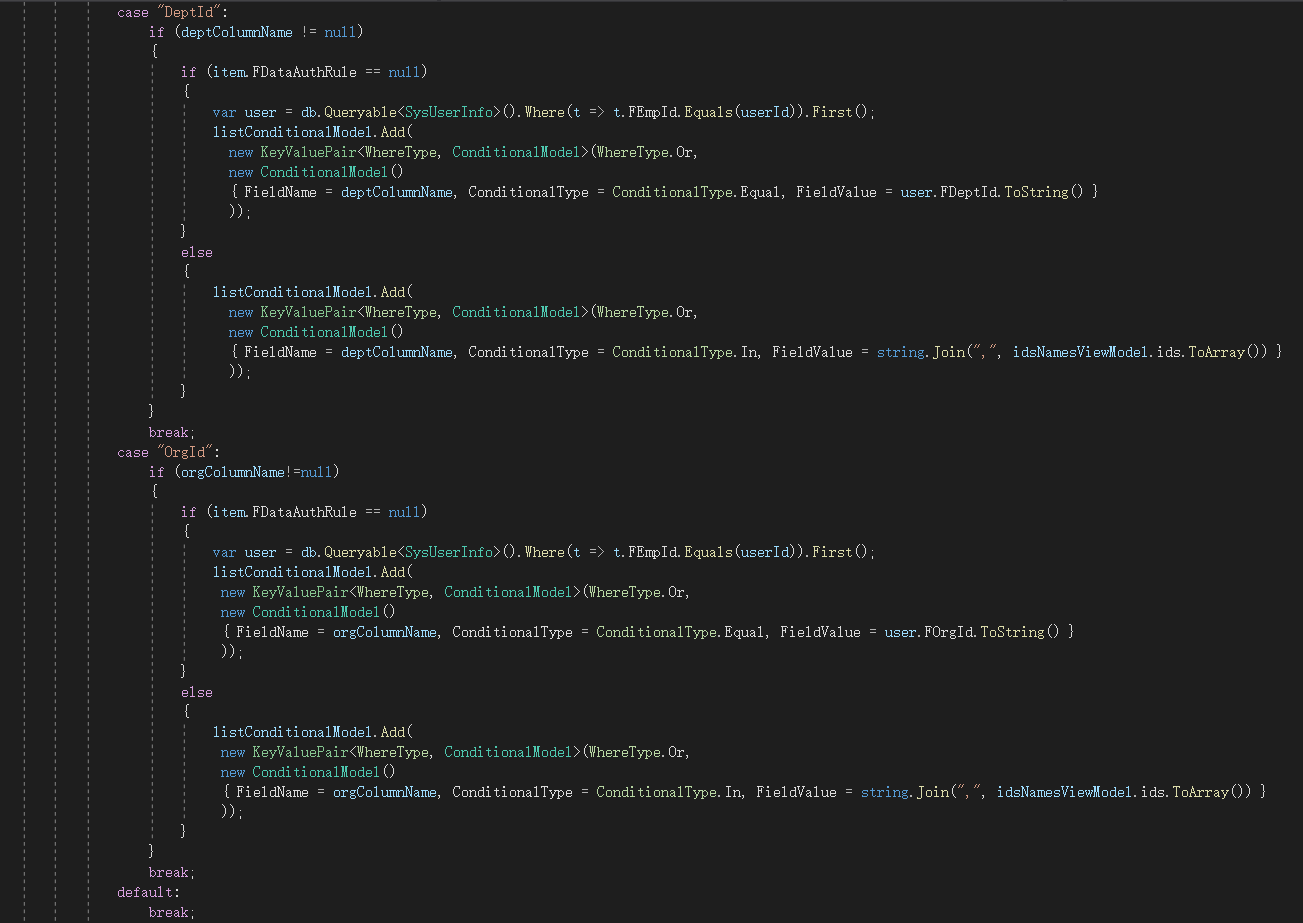Image resolution: width=1303 pixels, height=923 pixels.
Task: Click the var keyword in the DeptId case
Action: tap(225, 112)
